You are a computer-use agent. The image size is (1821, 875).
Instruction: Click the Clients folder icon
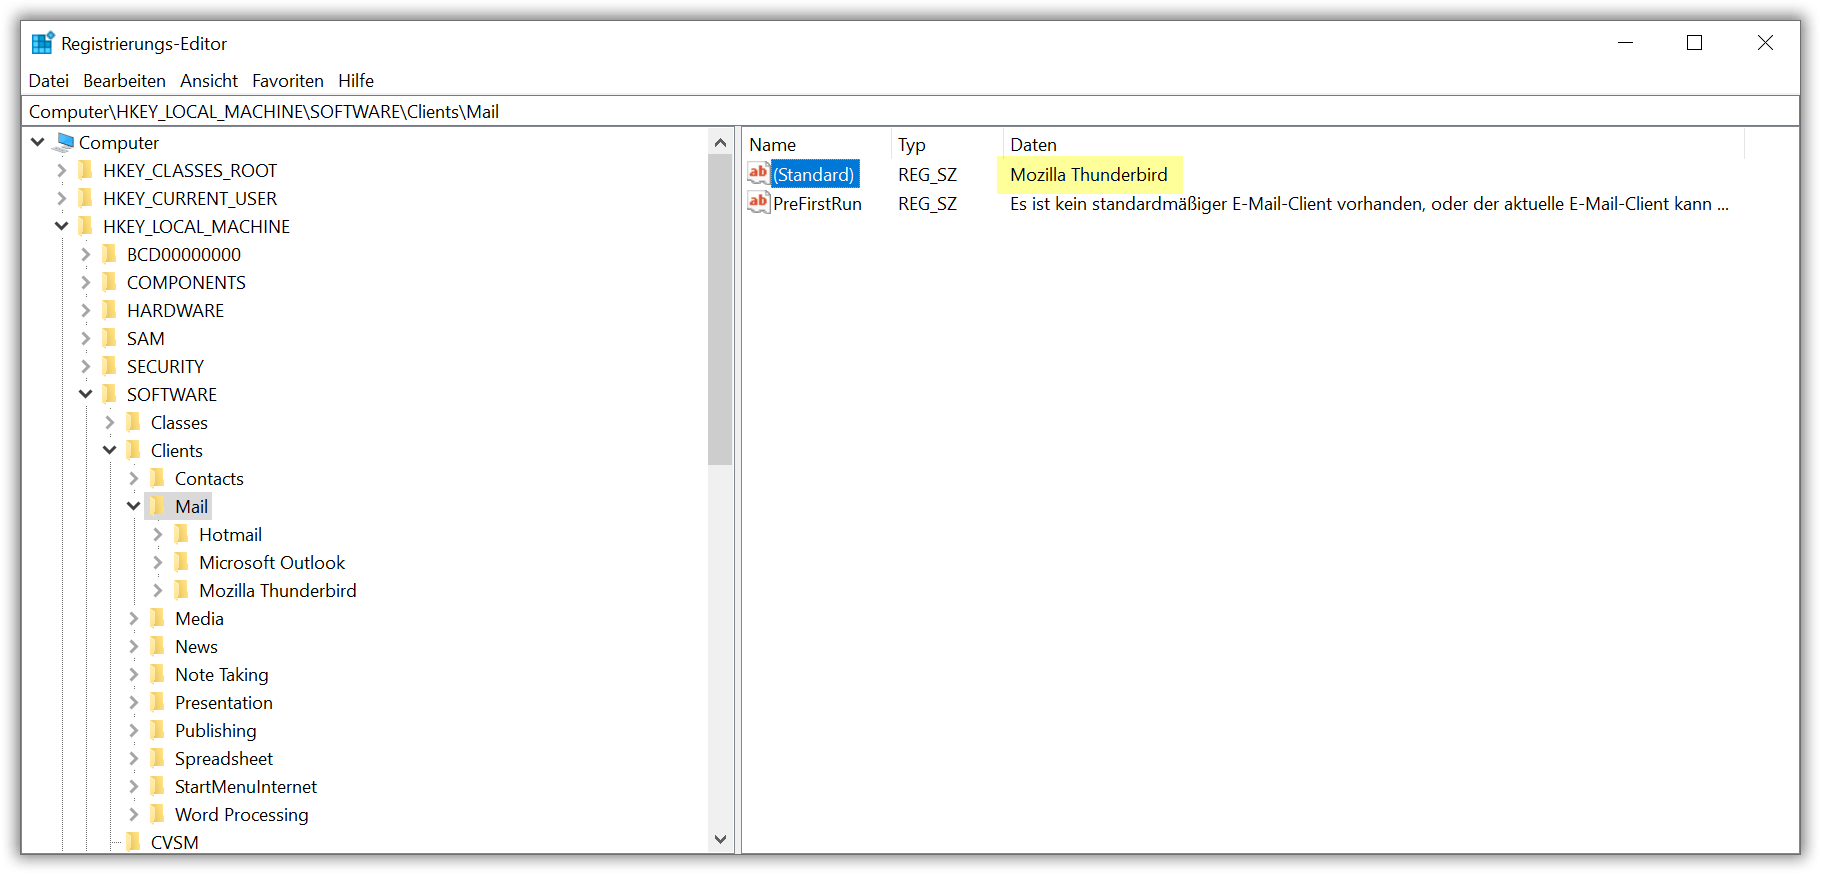[134, 450]
